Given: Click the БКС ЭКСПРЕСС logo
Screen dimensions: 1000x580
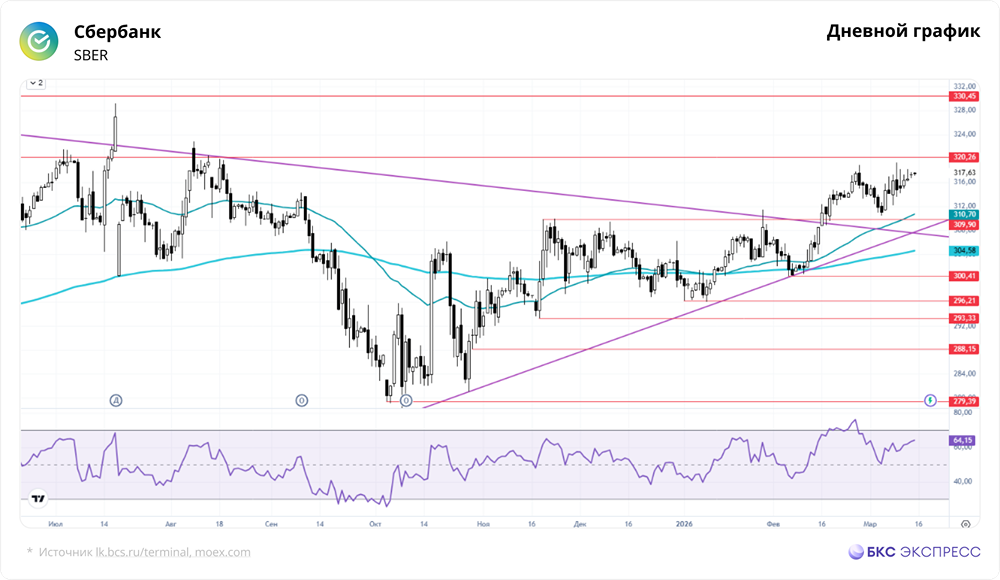Looking at the screenshot, I should click(x=914, y=552).
